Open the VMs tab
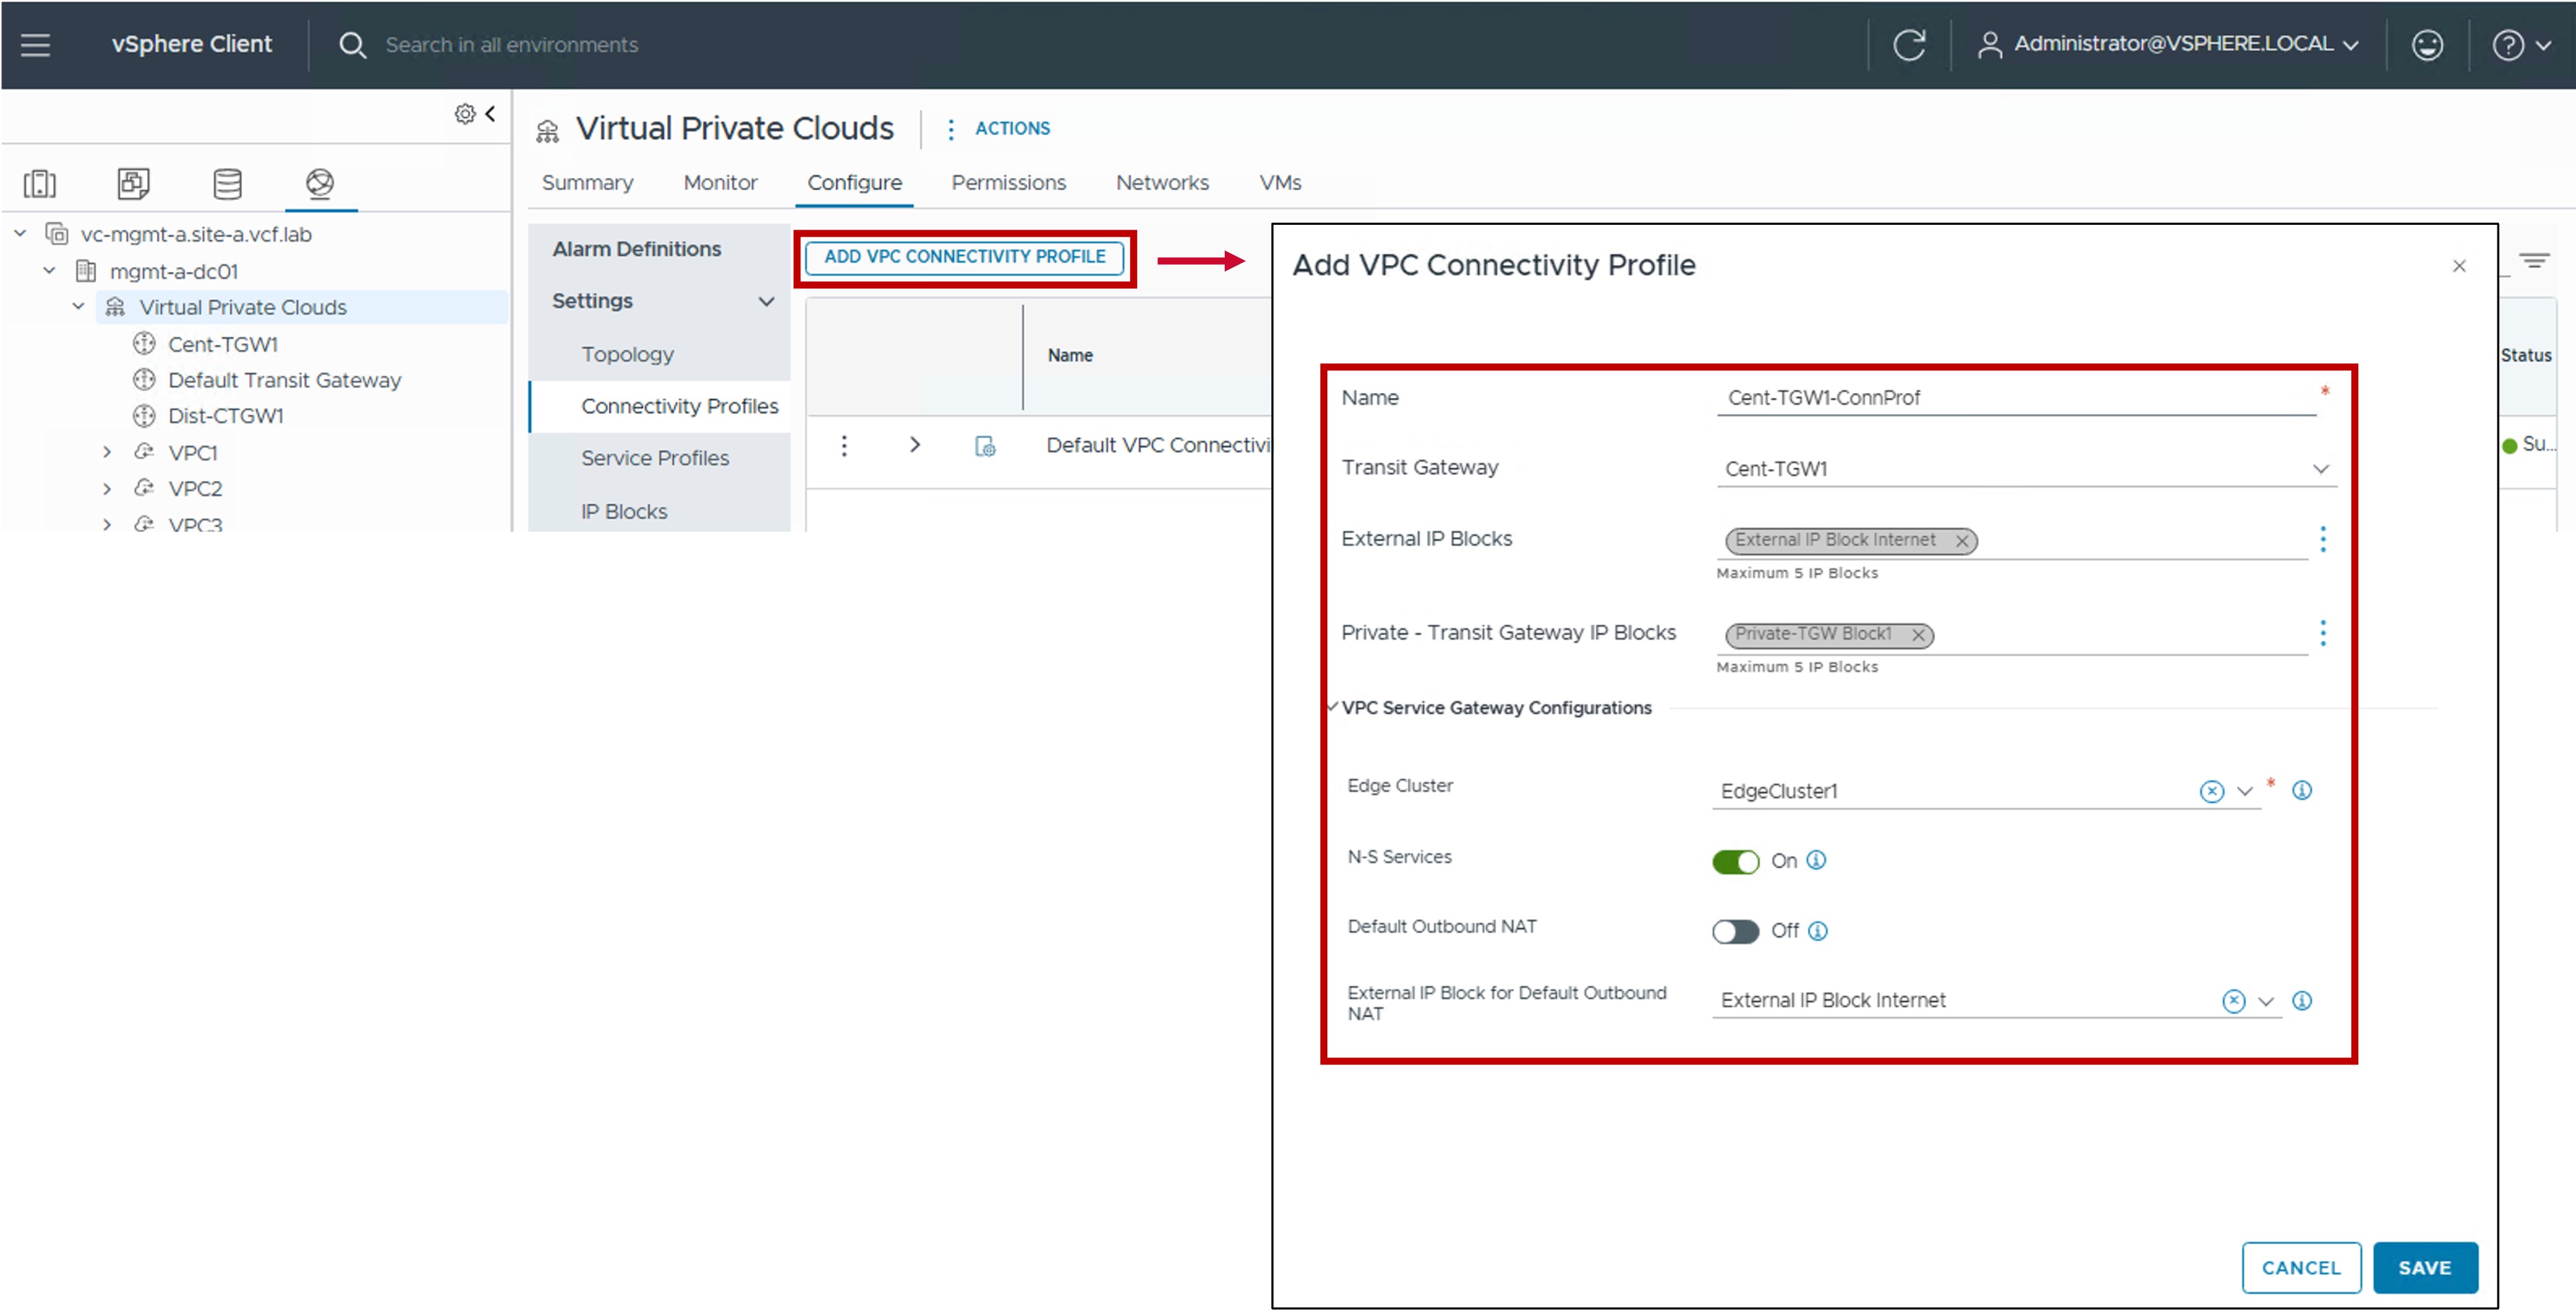Image resolution: width=2576 pixels, height=1312 pixels. (x=1280, y=182)
